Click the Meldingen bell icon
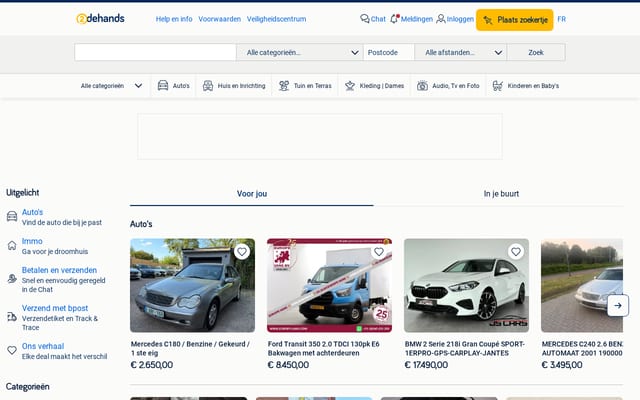Viewport: 640px width, 400px height. coord(394,19)
